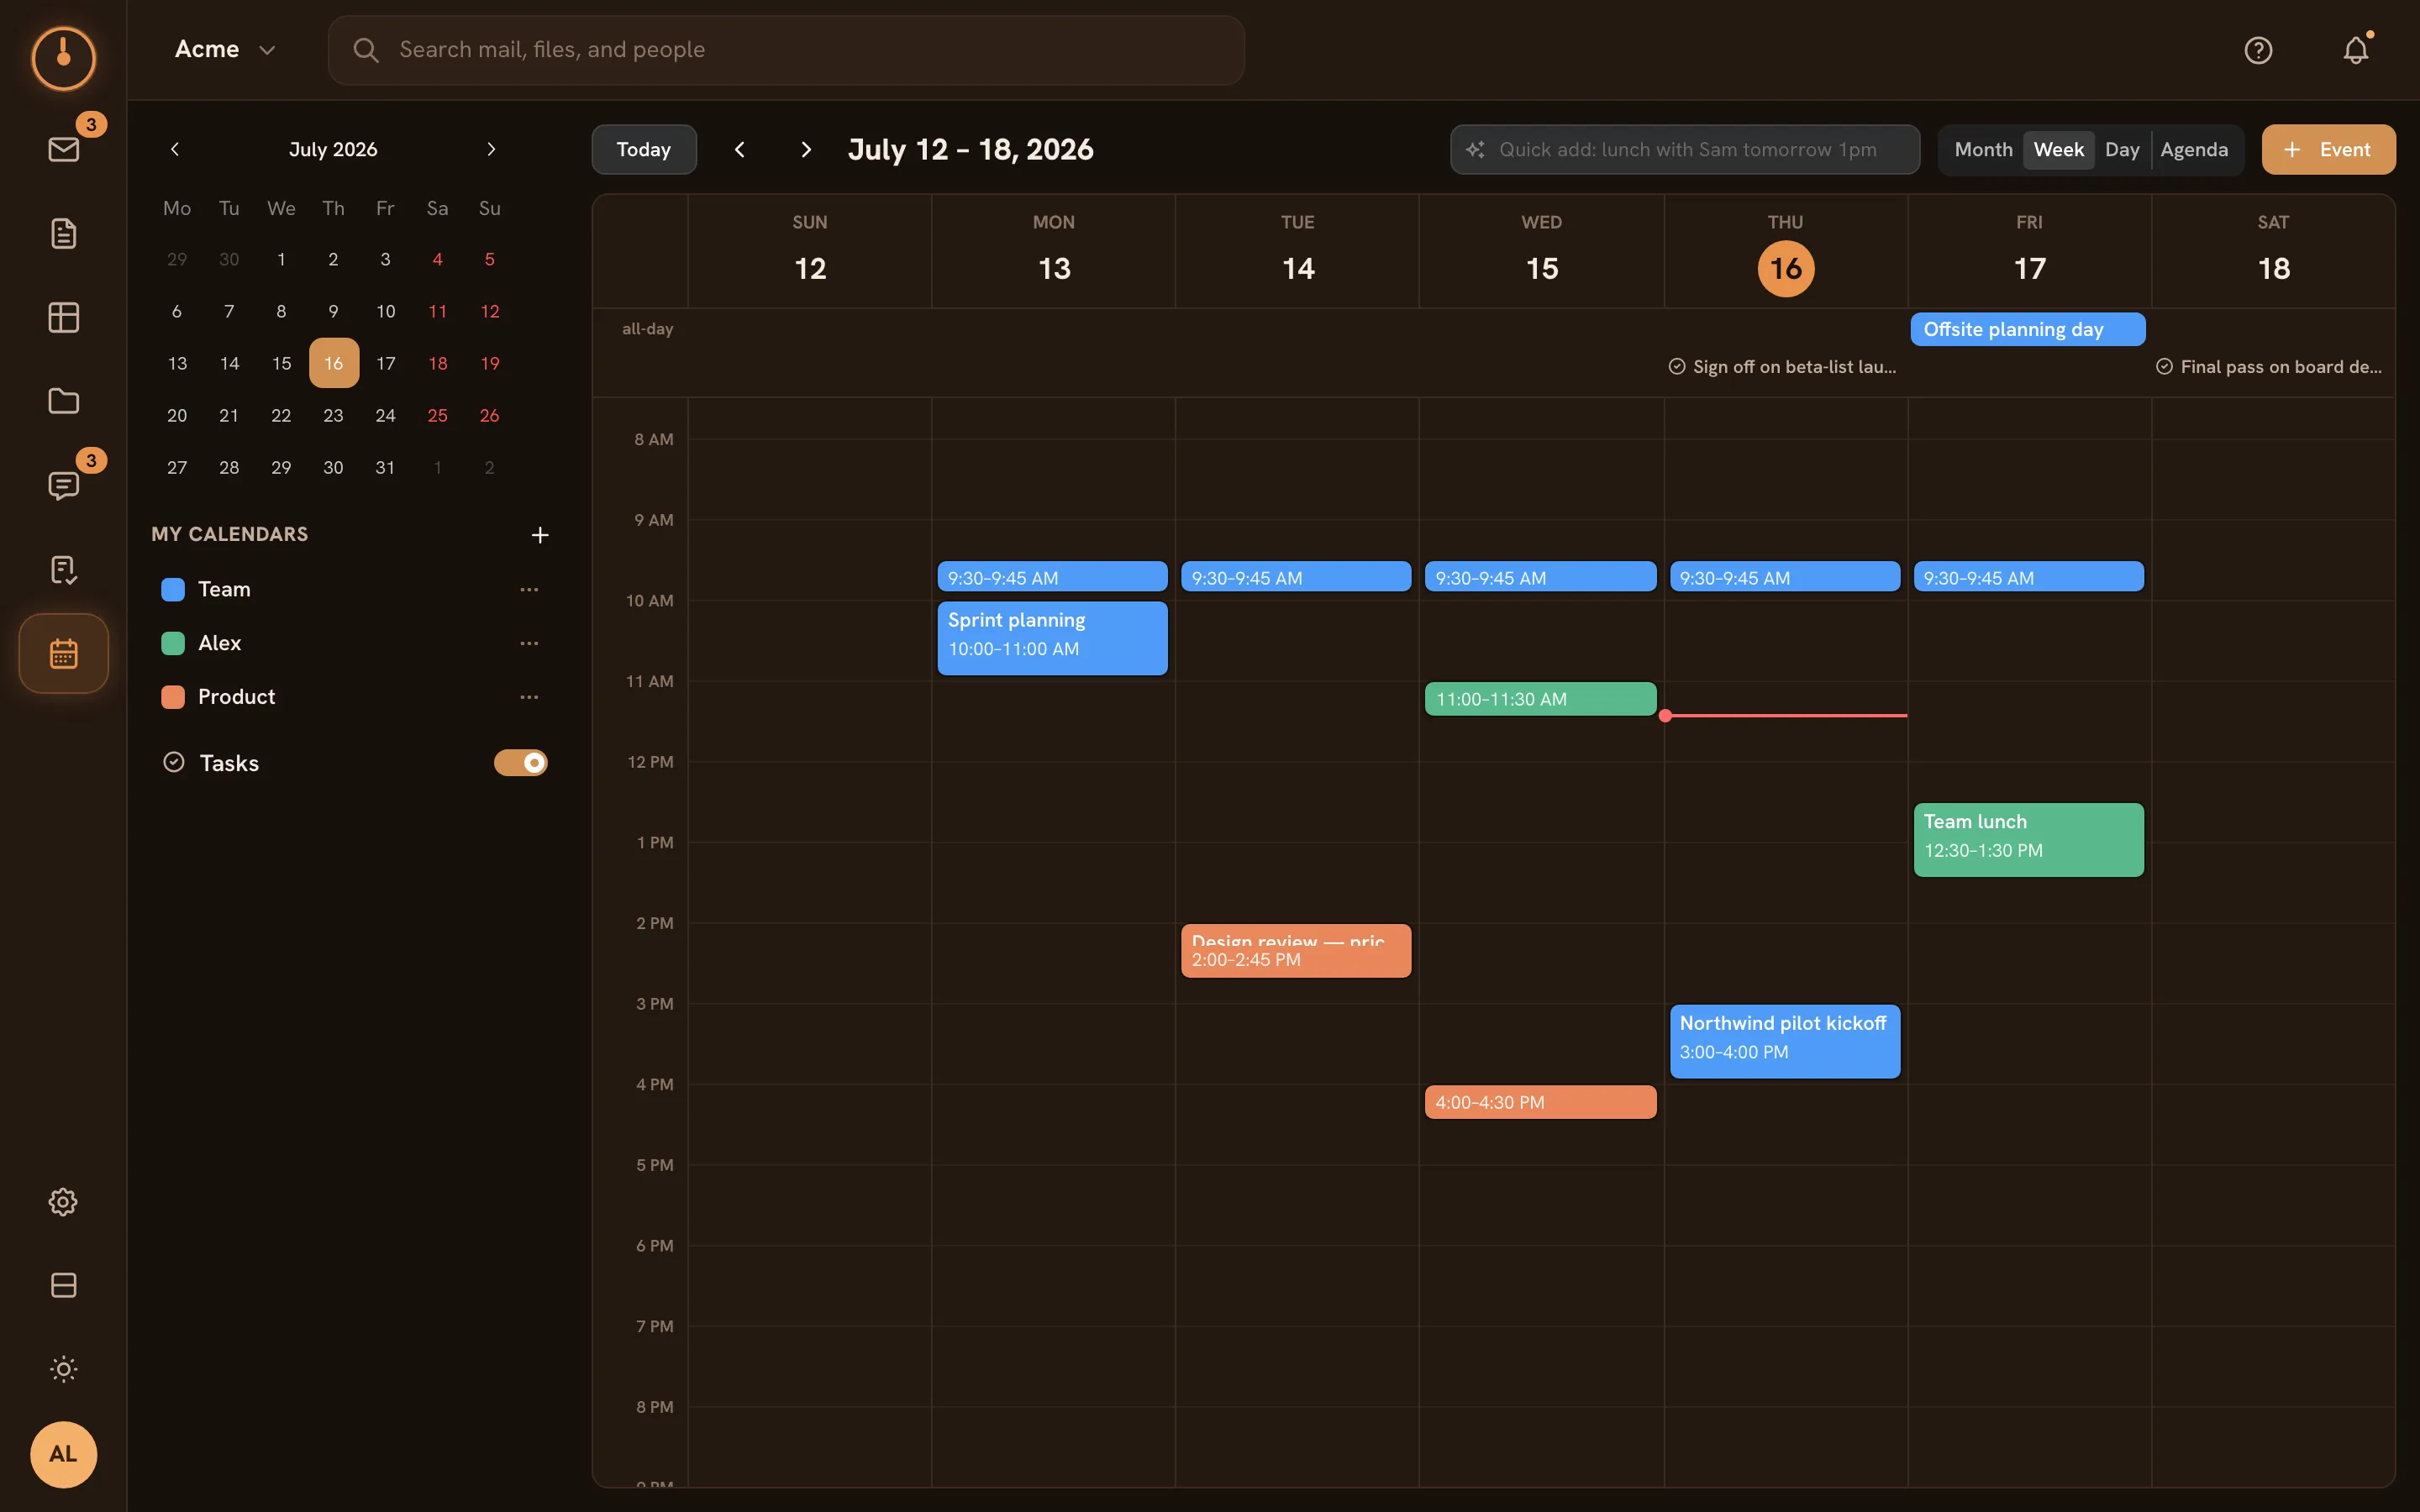Click the Saturday 18 day header
Screen dimensions: 2420x1512
click(2273, 251)
